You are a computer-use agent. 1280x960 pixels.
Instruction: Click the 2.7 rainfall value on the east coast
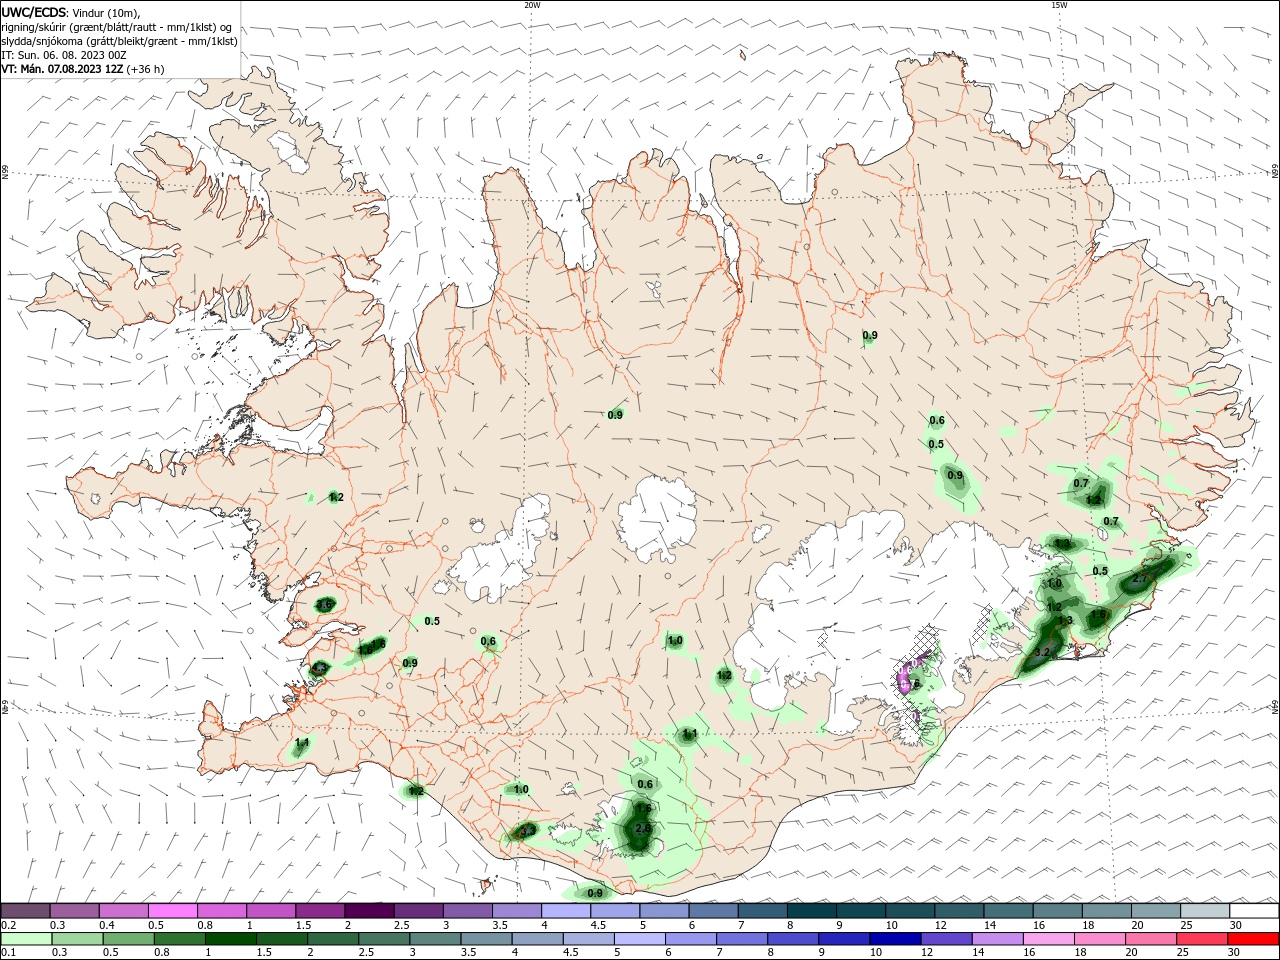click(x=1140, y=579)
